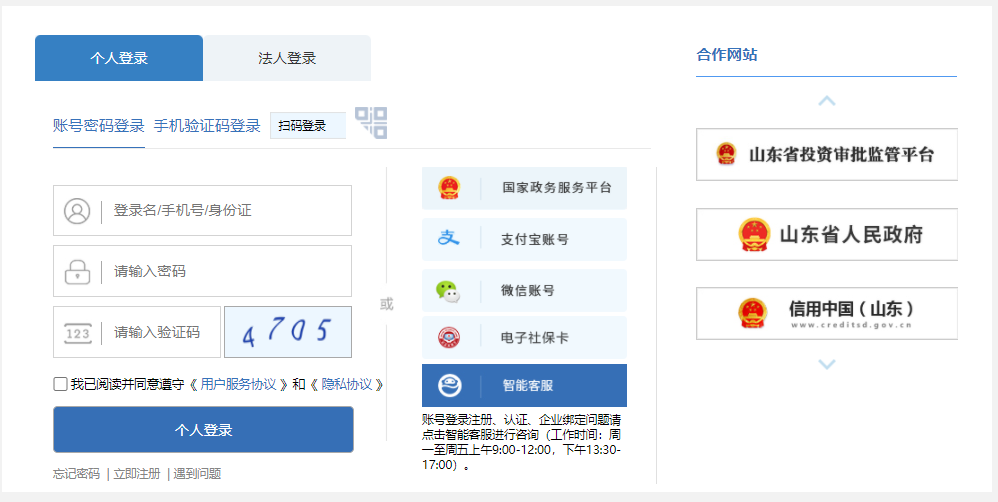
Task: Click the 智能客服 headset icon
Action: point(449,385)
